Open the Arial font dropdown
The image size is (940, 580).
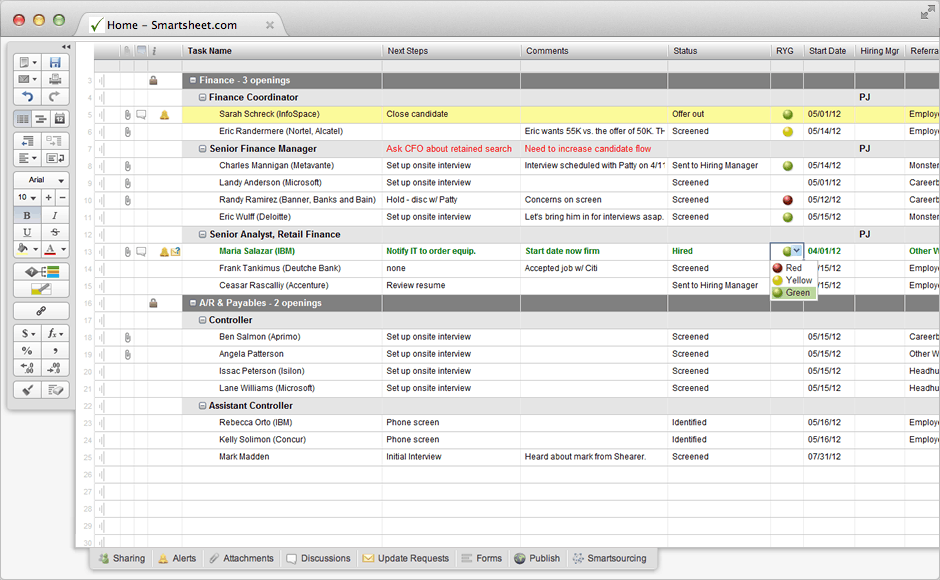41,180
